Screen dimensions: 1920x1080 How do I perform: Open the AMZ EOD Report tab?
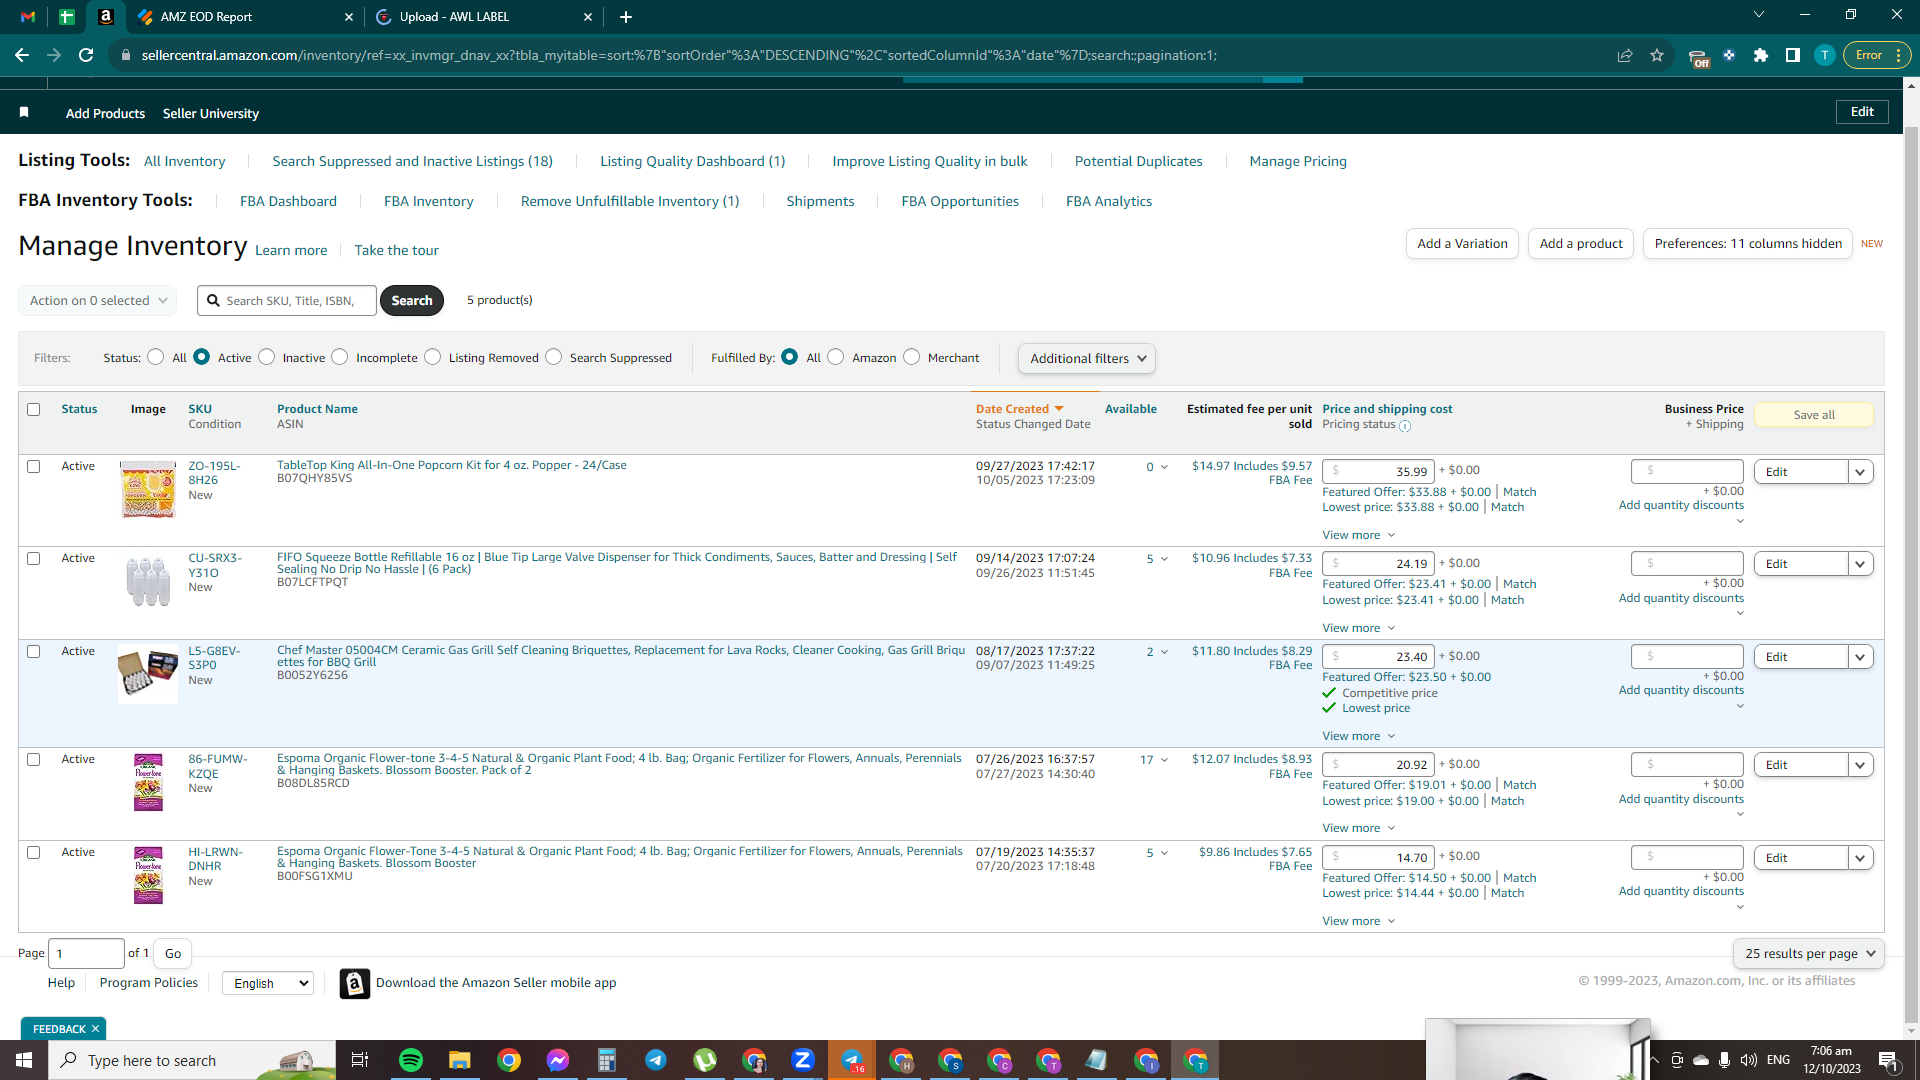245,17
